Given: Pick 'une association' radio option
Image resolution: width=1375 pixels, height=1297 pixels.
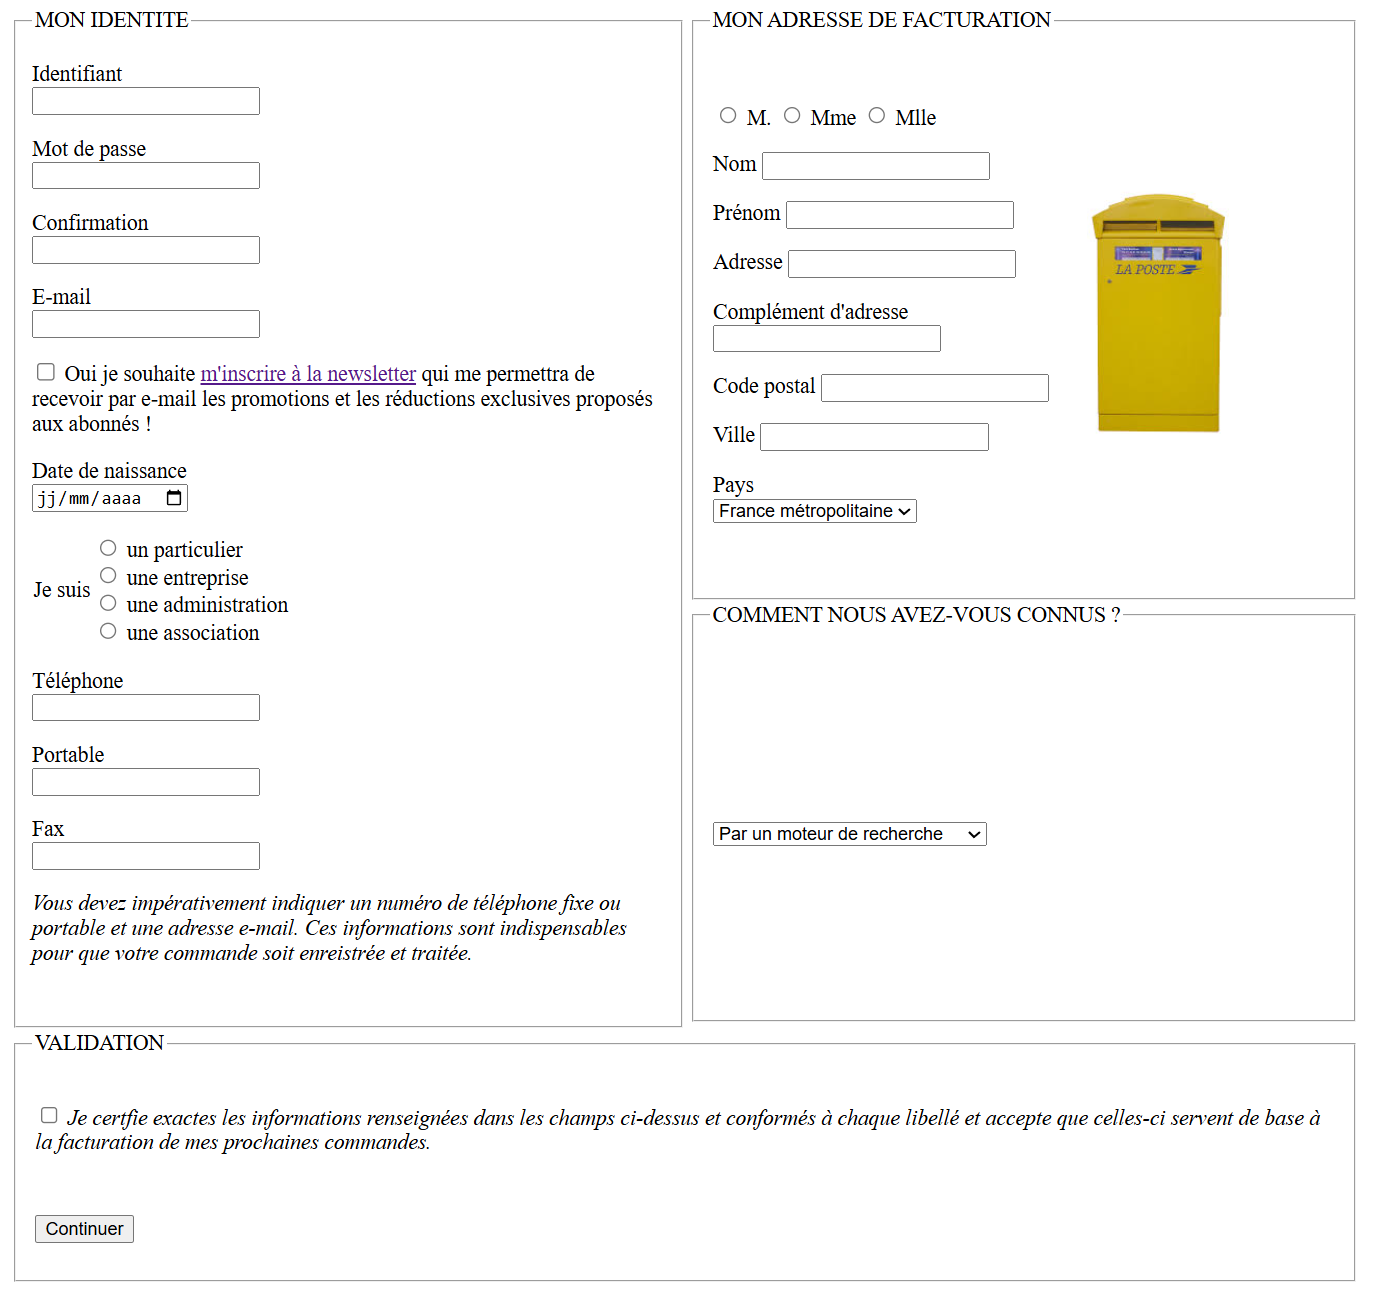Looking at the screenshot, I should point(108,631).
